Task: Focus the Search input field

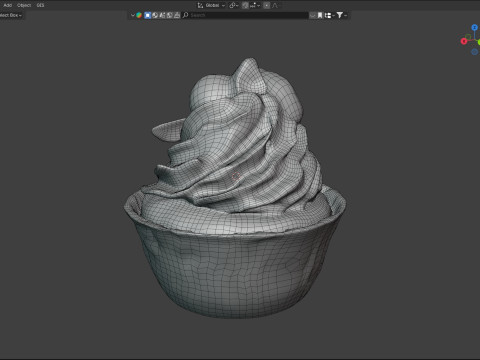Action: 248,15
